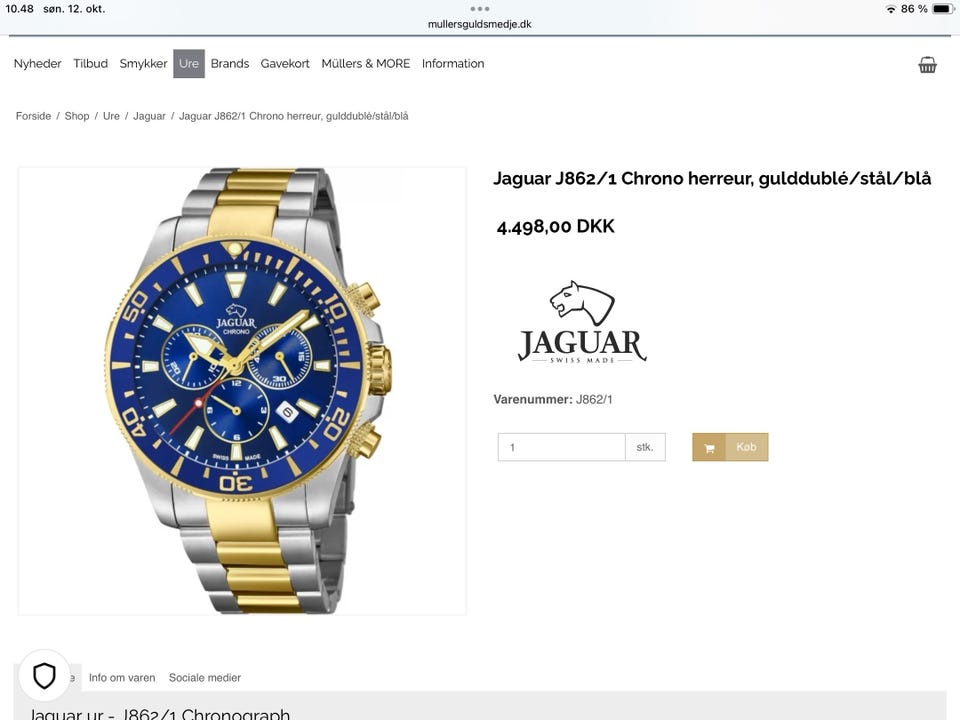This screenshot has width=960, height=720.
Task: Open the Brands menu
Action: tap(230, 64)
